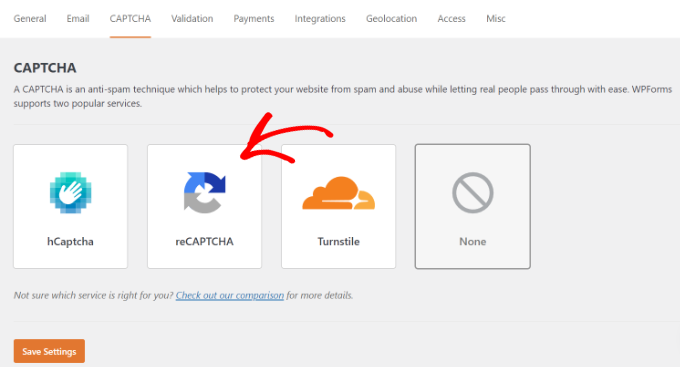Viewport: 680px width, 367px height.
Task: Follow the Check out our comparison link
Action: coord(230,295)
